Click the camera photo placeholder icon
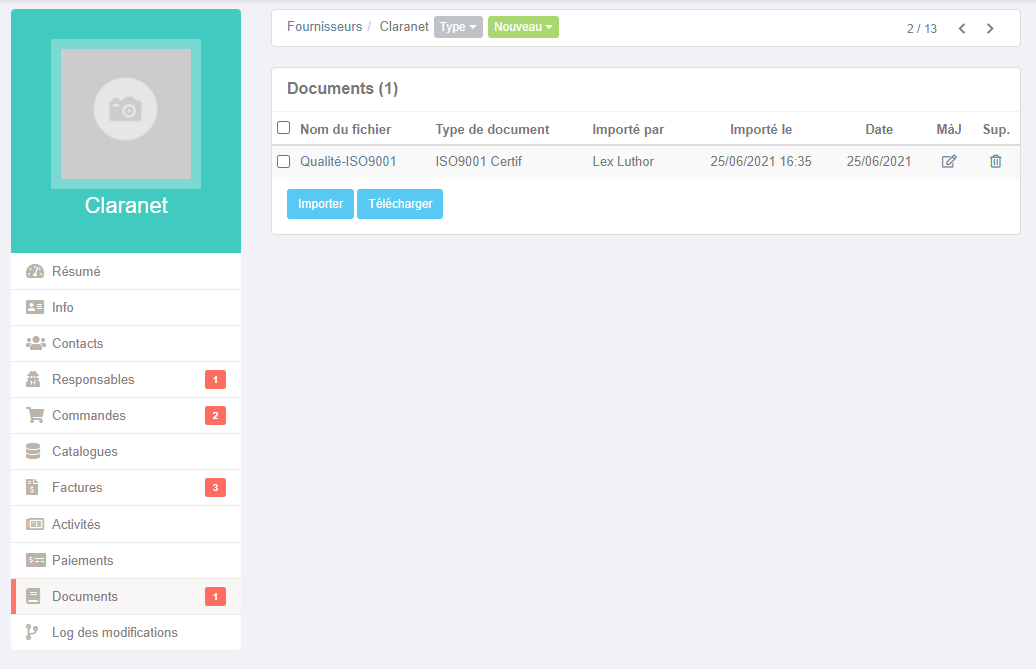This screenshot has width=1036, height=669. [x=126, y=109]
